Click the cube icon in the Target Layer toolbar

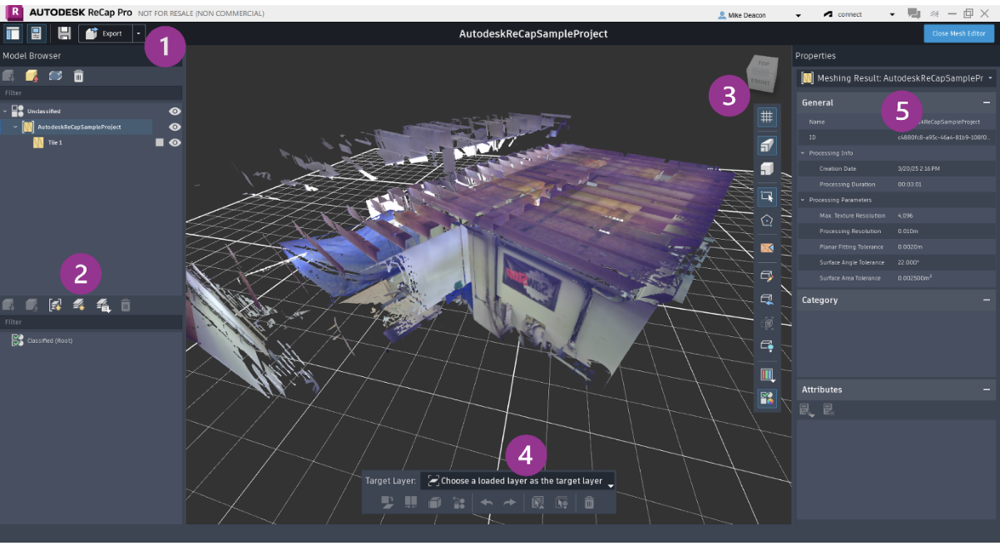point(434,503)
